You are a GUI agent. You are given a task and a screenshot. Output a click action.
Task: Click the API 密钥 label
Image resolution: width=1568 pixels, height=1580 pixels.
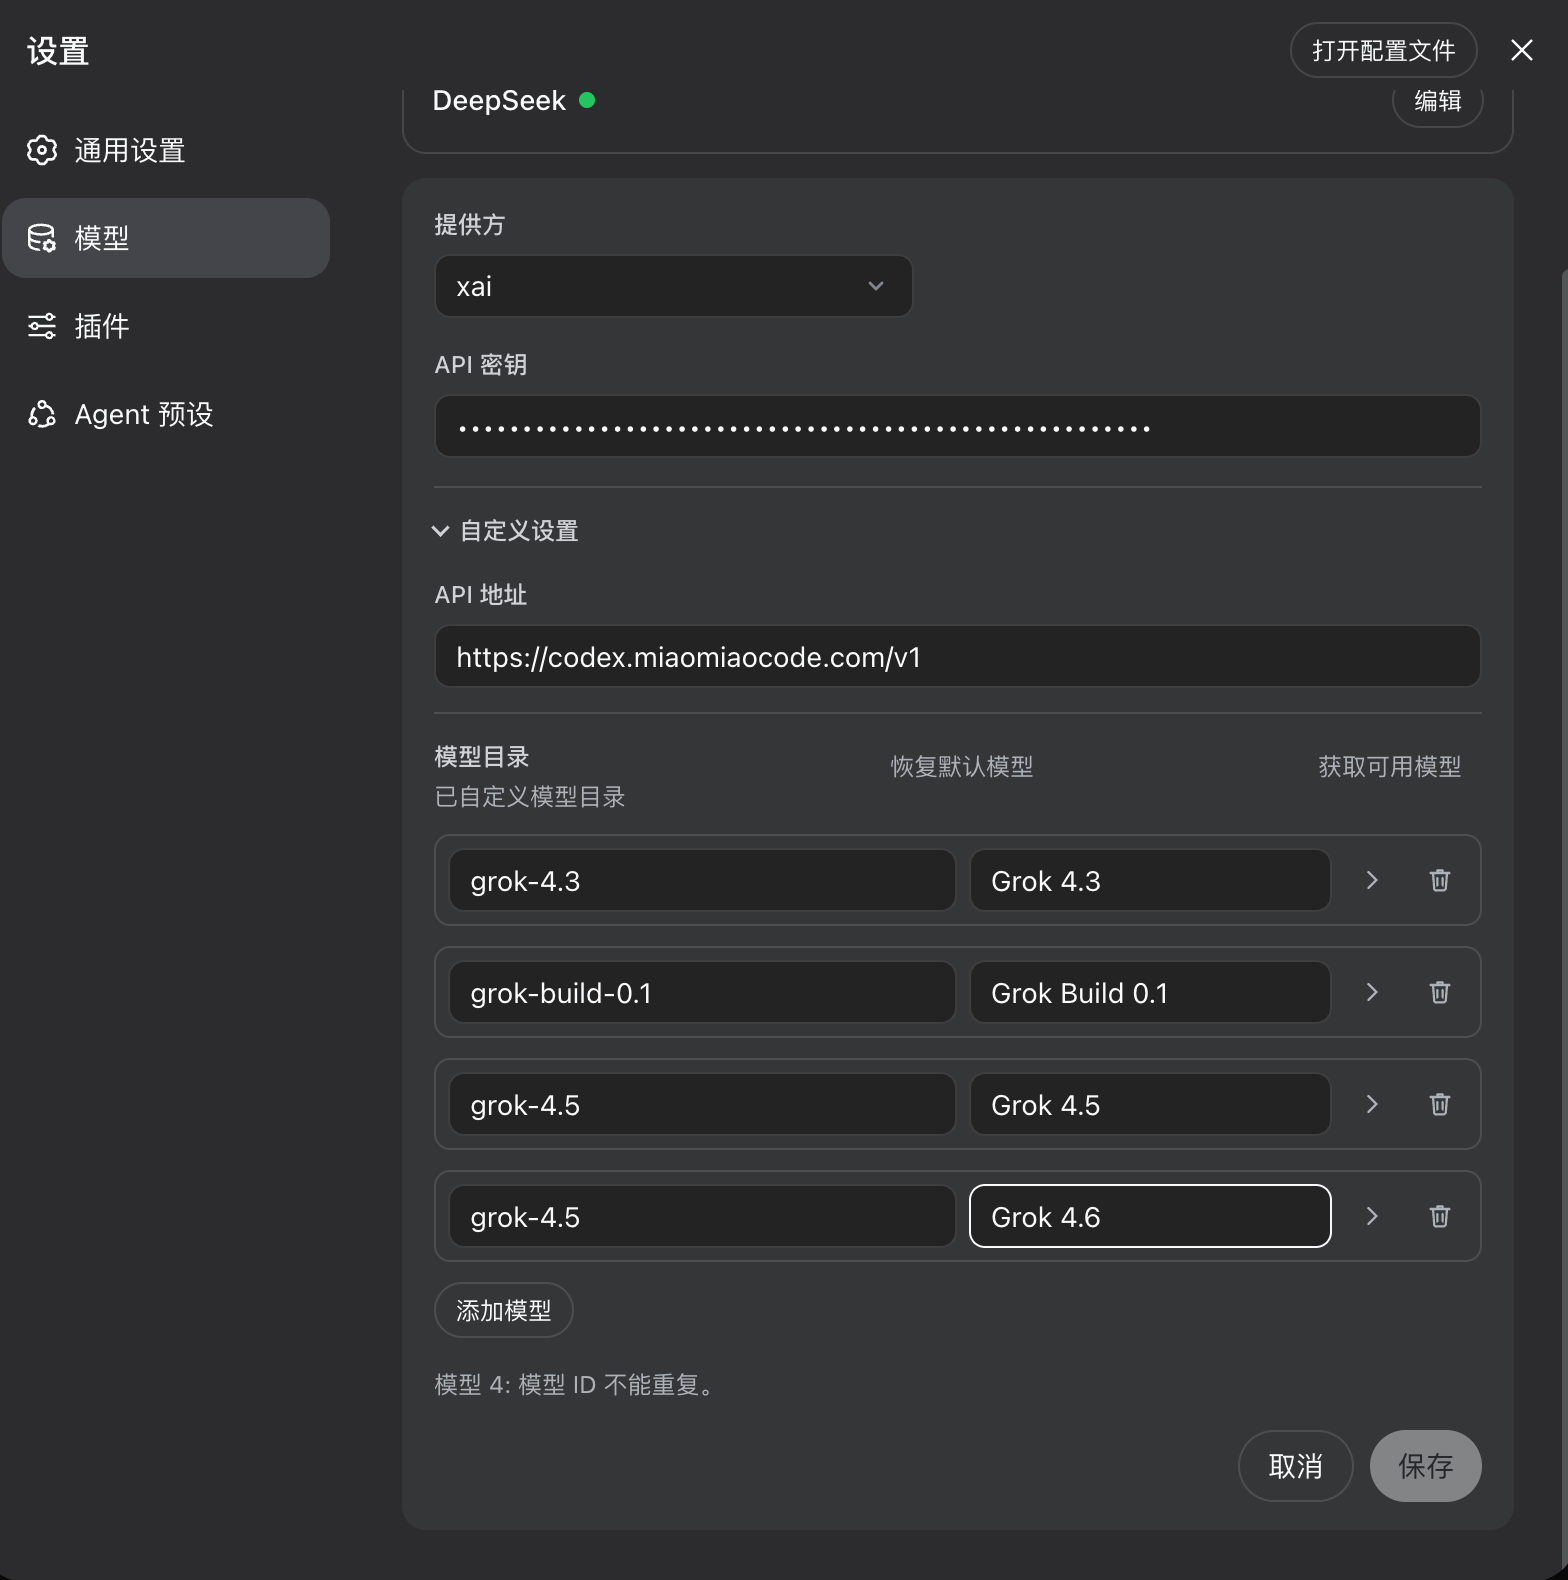coord(481,365)
